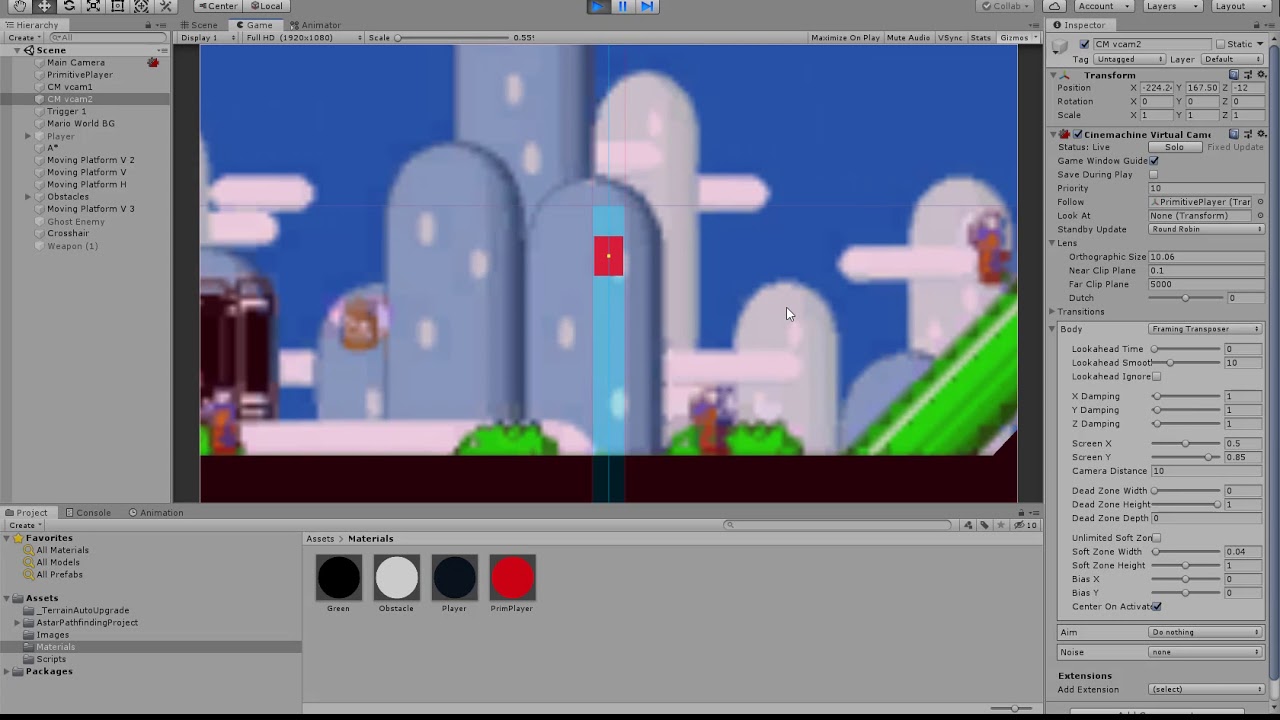The width and height of the screenshot is (1280, 720).
Task: Toggle Game Window Guides checkbox
Action: pos(1154,161)
